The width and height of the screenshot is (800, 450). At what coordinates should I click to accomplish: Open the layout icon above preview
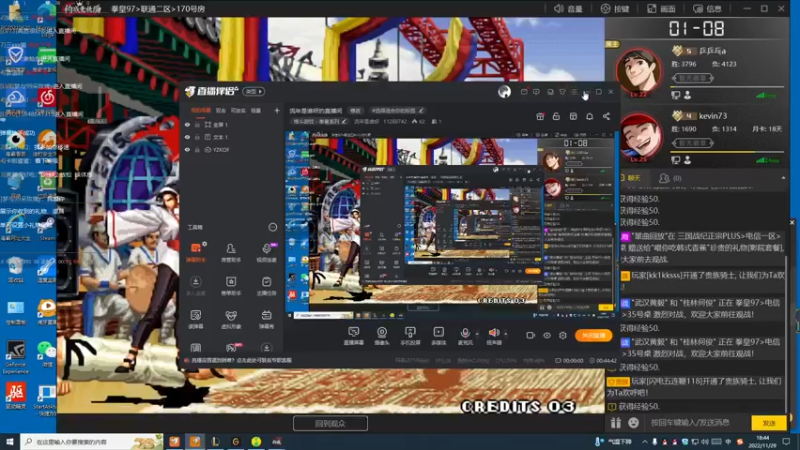[x=573, y=116]
